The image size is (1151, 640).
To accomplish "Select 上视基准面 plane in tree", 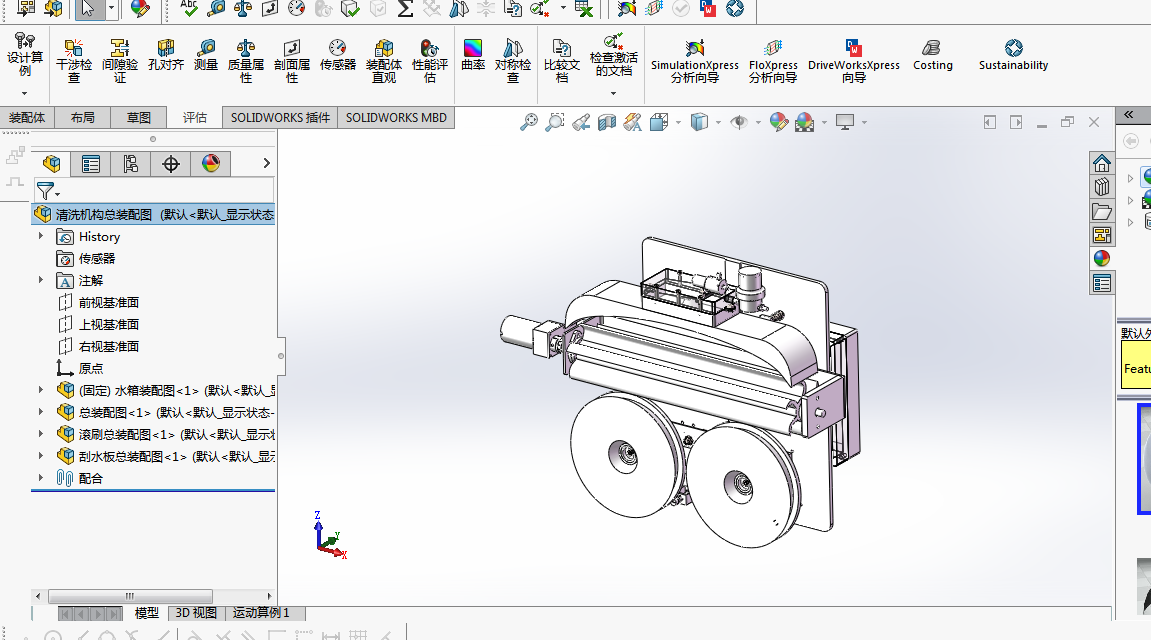I will [x=109, y=324].
